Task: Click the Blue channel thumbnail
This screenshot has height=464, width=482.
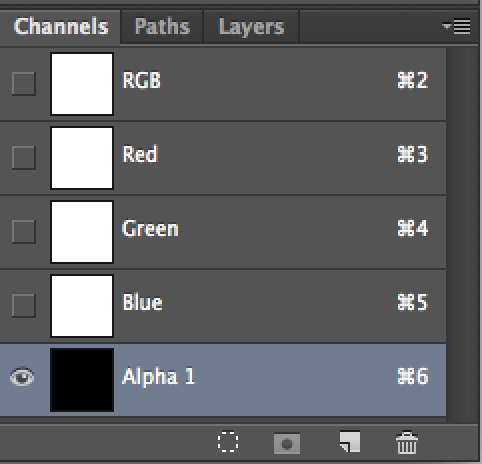Action: tap(82, 306)
